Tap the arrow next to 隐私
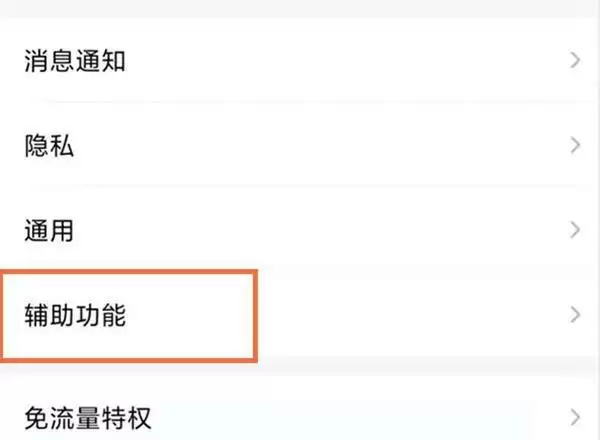600x440 pixels. [x=575, y=146]
